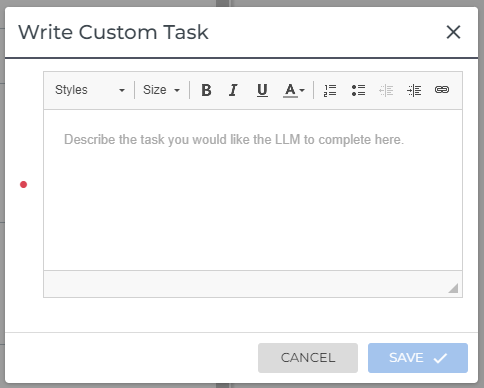This screenshot has width=484, height=388.
Task: Open the Styles dropdown
Action: [90, 90]
